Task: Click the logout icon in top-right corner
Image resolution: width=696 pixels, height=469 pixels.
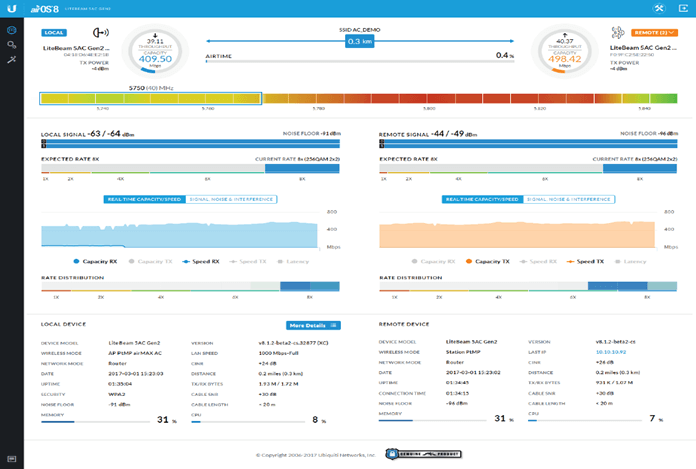Action: 683,11
